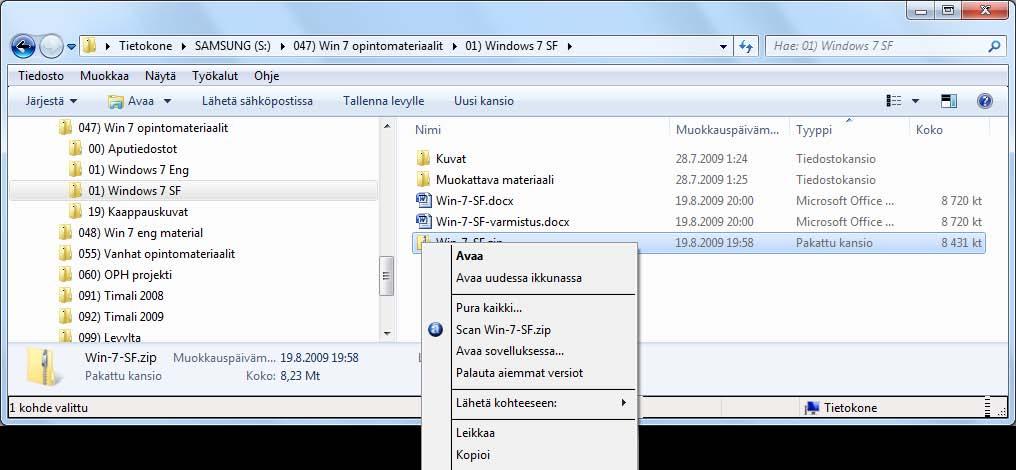This screenshot has height=470, width=1016.
Task: Click the tree pane scroll up arrow
Action: click(387, 126)
